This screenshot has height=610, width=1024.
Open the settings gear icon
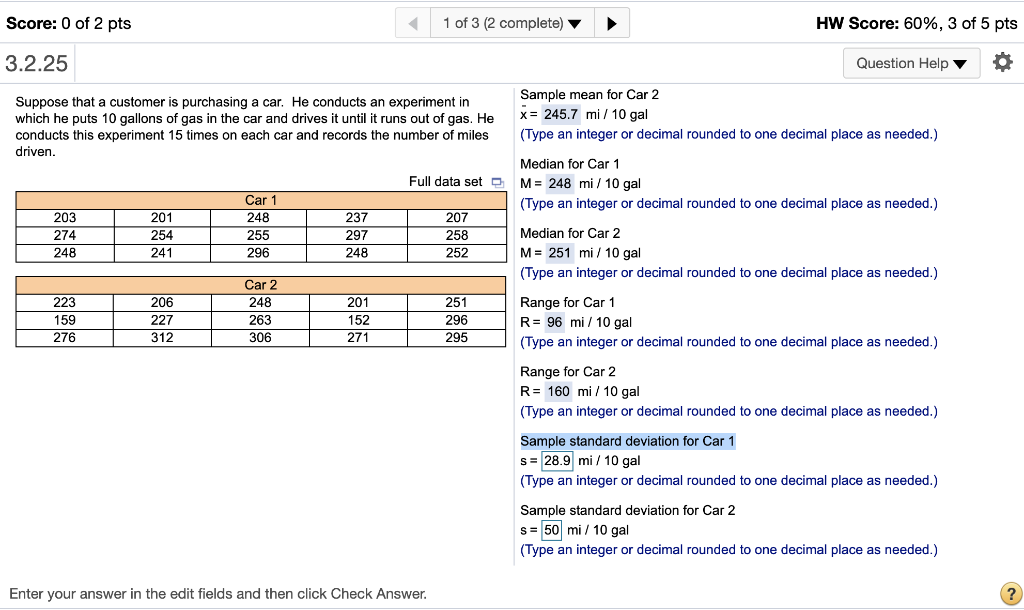coord(1002,63)
